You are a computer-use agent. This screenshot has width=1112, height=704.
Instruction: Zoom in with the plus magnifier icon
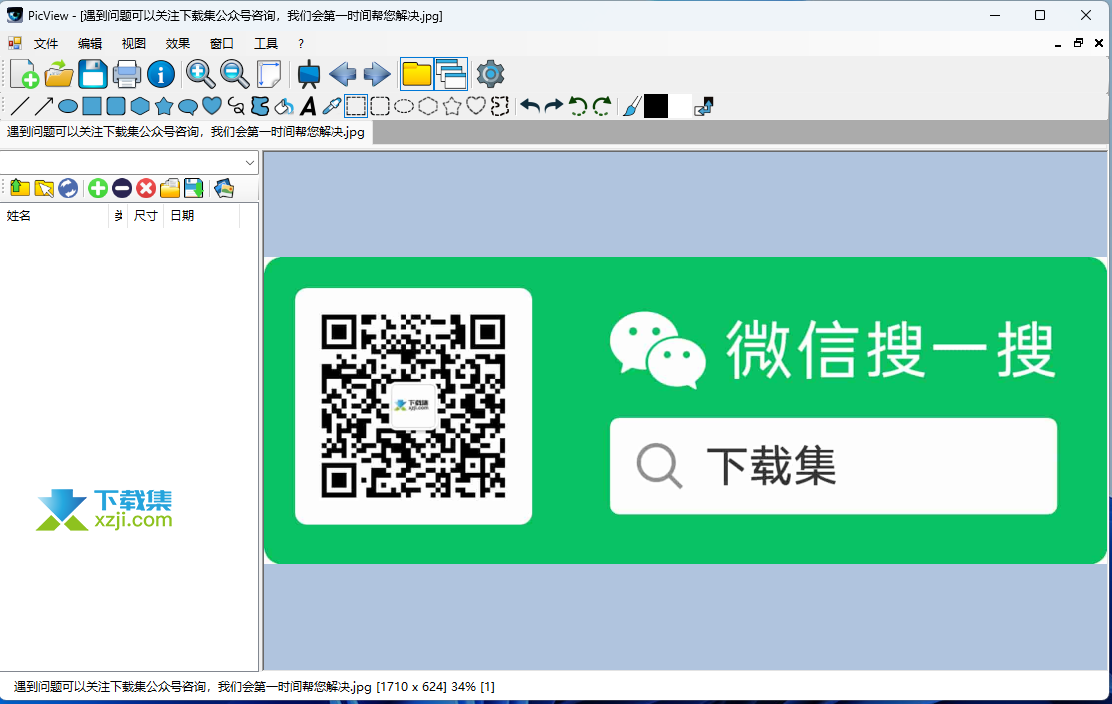click(x=200, y=74)
